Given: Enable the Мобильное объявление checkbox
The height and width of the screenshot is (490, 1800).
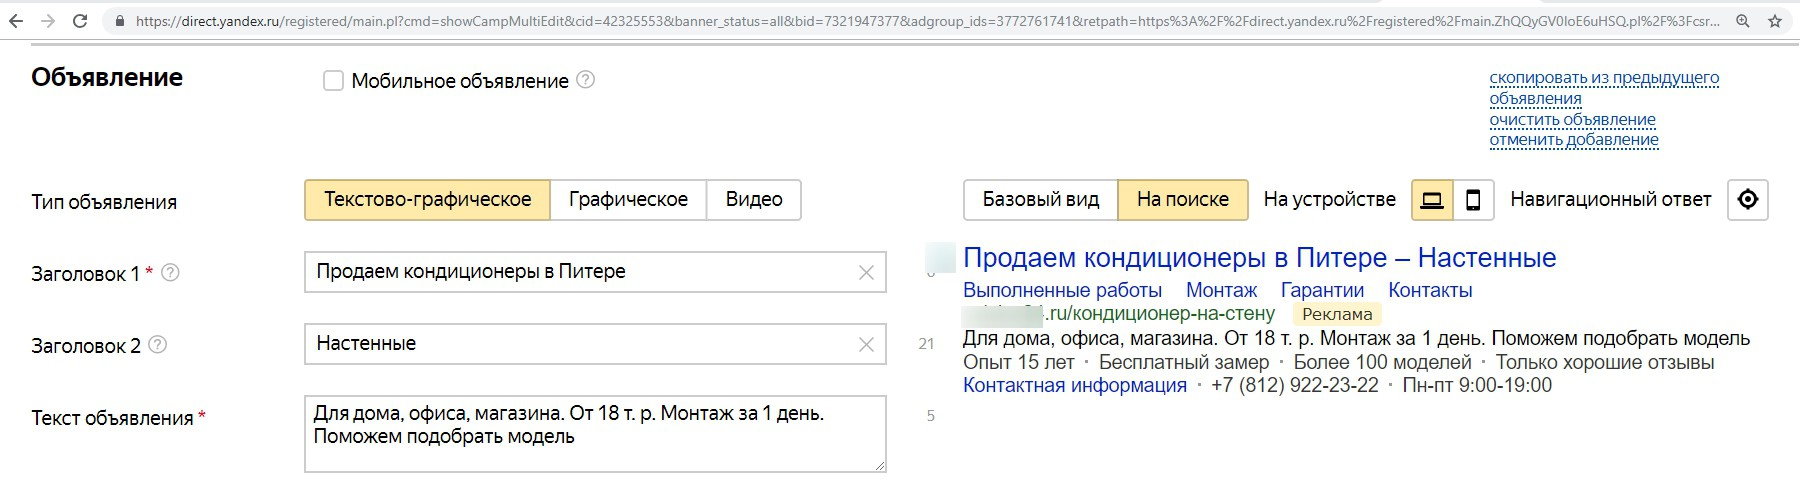Looking at the screenshot, I should point(333,81).
